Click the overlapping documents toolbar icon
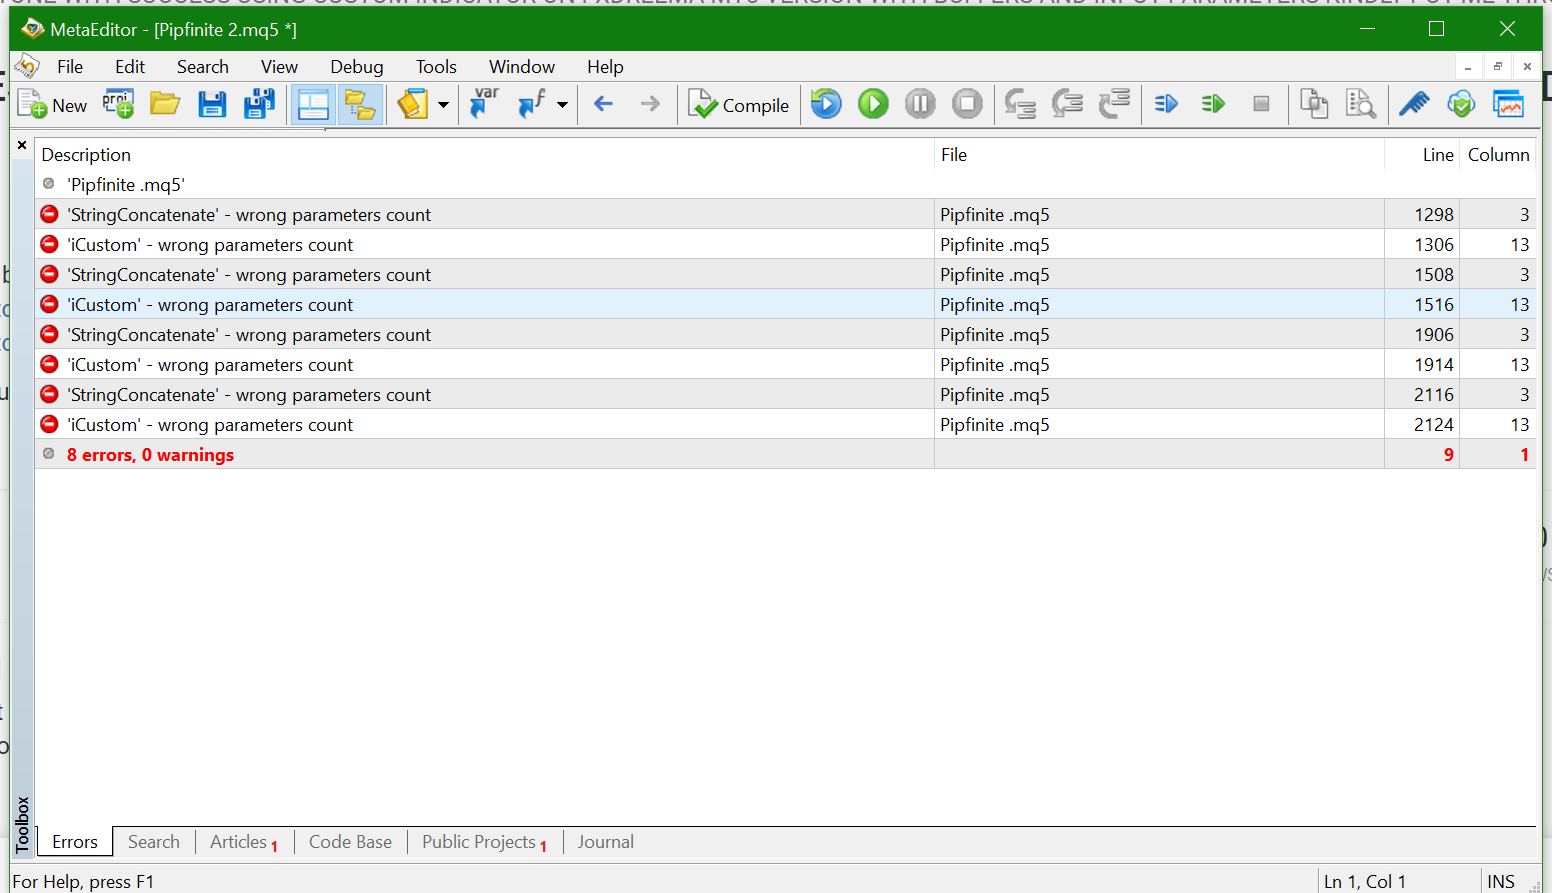The height and width of the screenshot is (893, 1552). click(1314, 104)
